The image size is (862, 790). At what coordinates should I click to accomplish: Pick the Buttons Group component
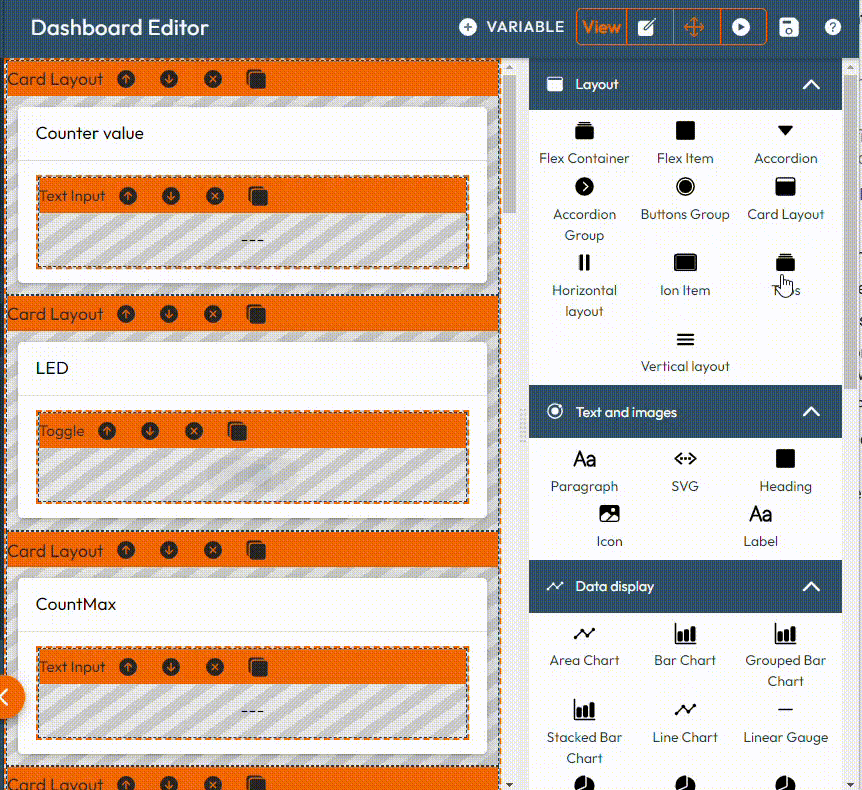685,187
